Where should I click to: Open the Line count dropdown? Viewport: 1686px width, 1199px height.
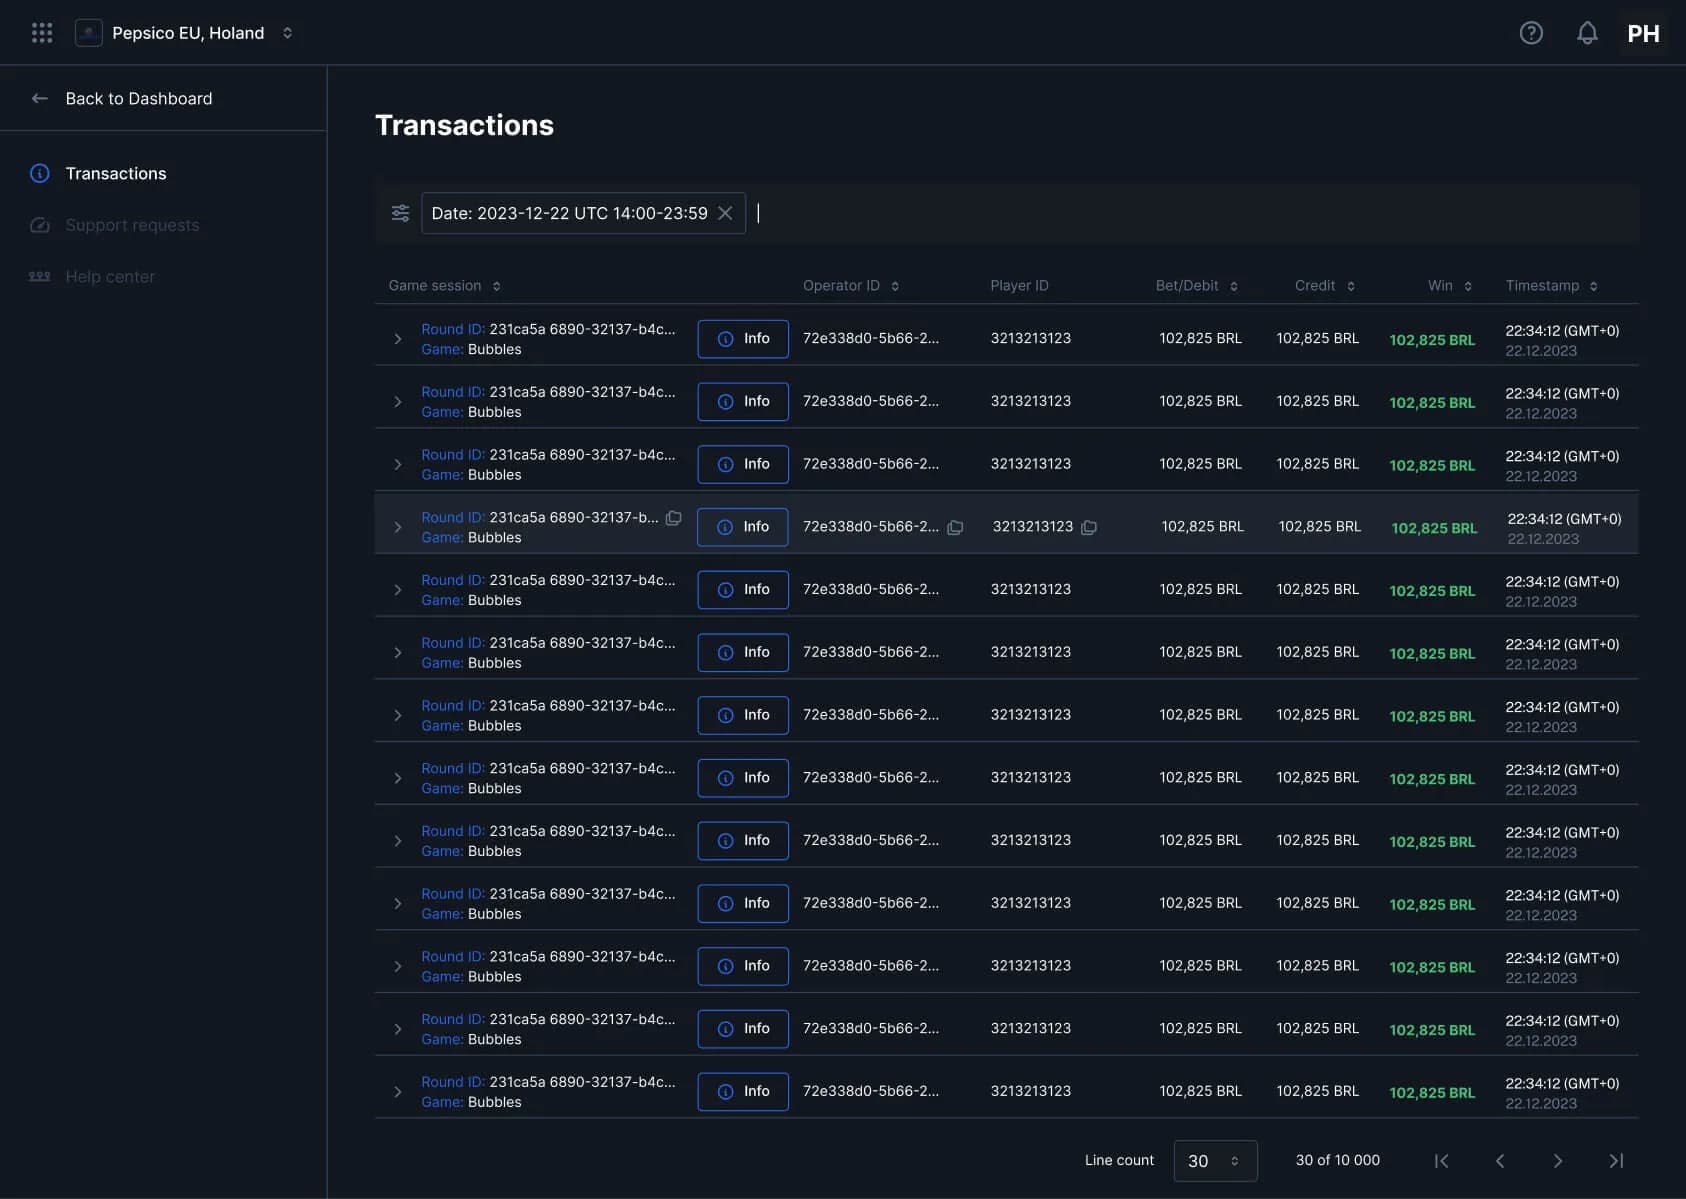pos(1214,1161)
